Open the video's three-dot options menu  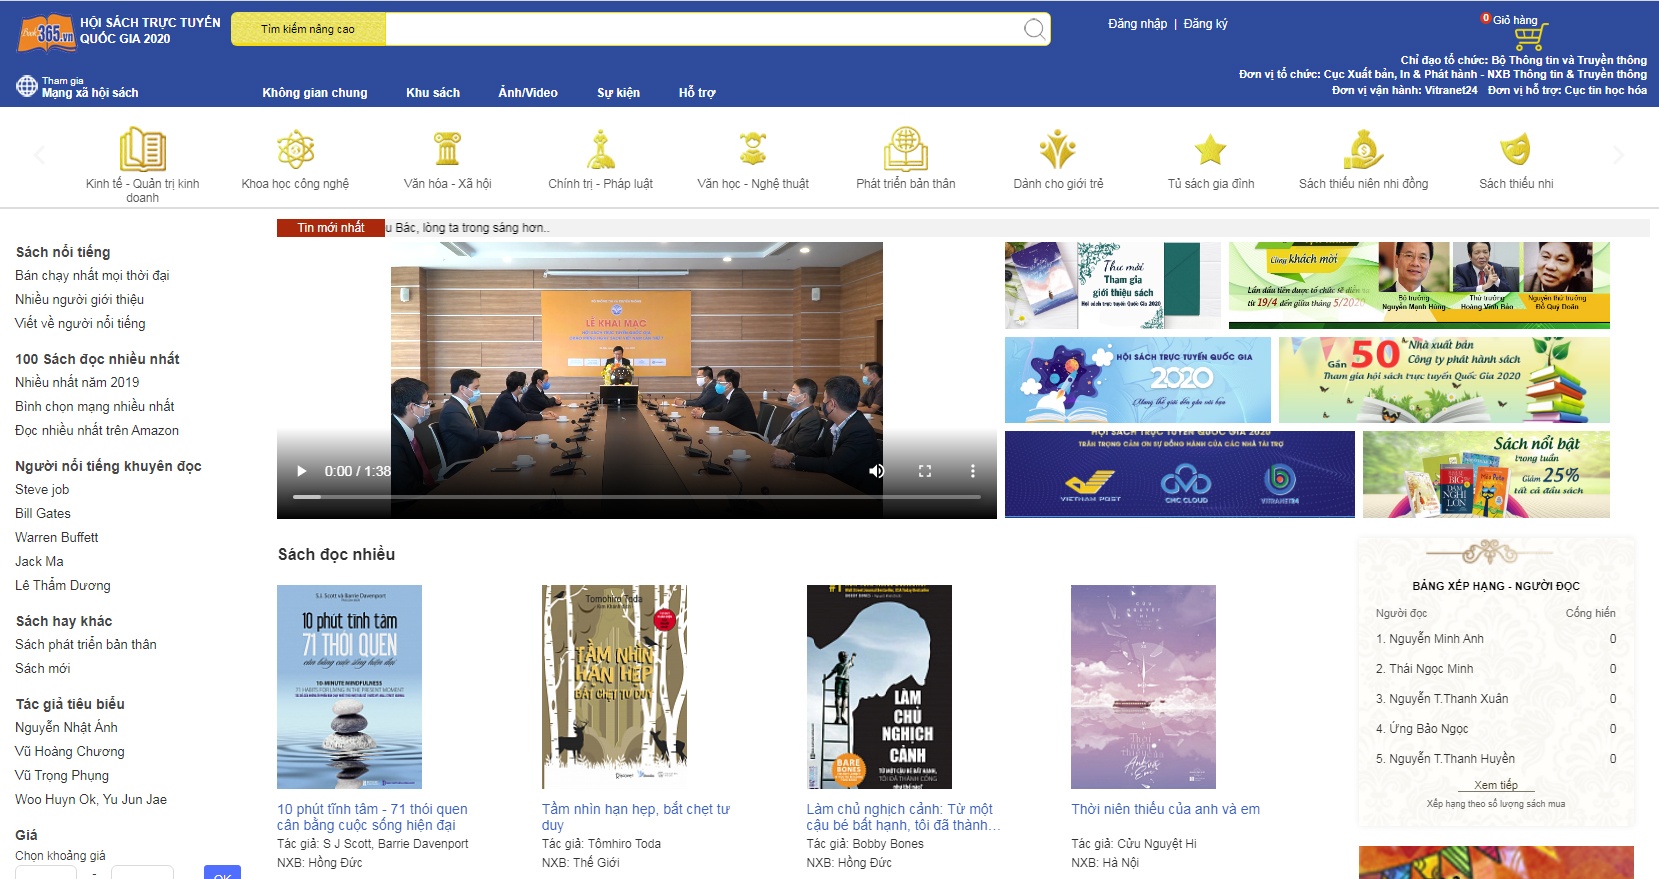(972, 471)
